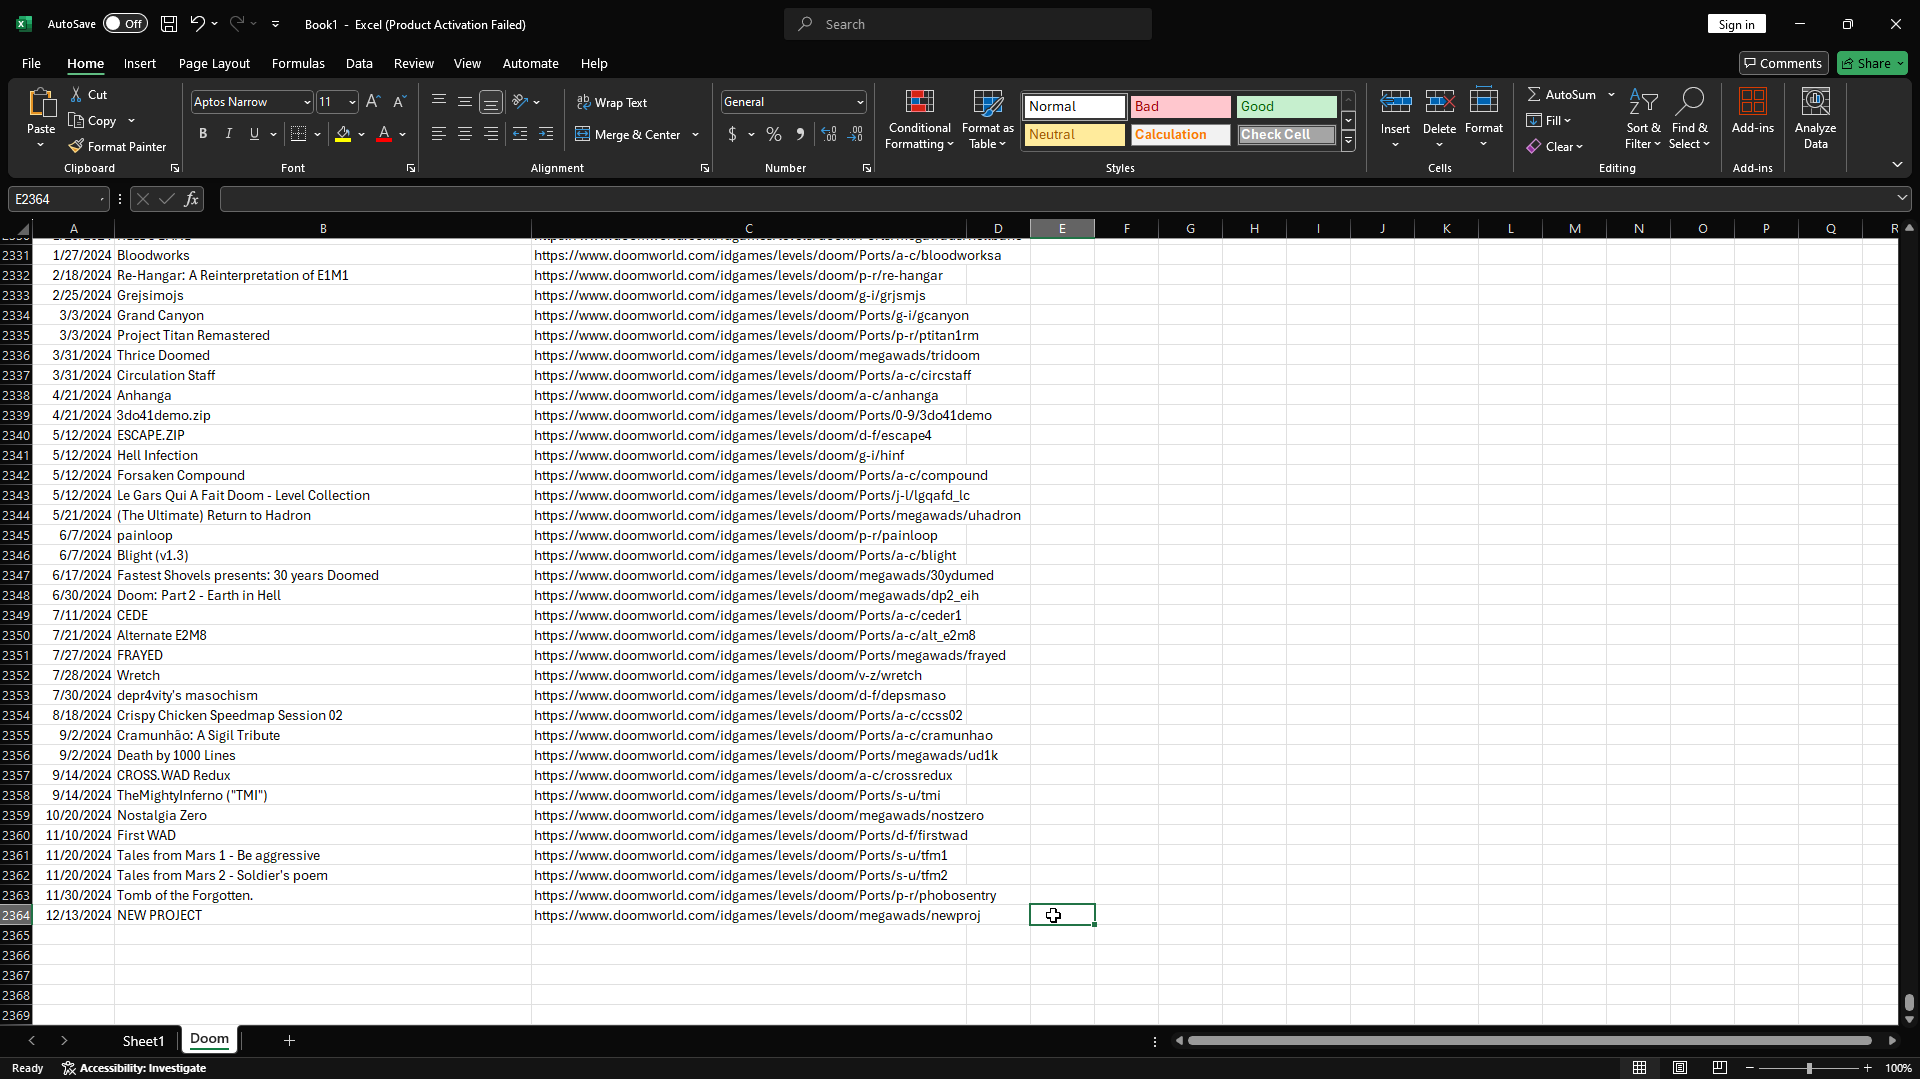Decrease font size with the smaller A icon
The height and width of the screenshot is (1080, 1920).
[x=399, y=101]
